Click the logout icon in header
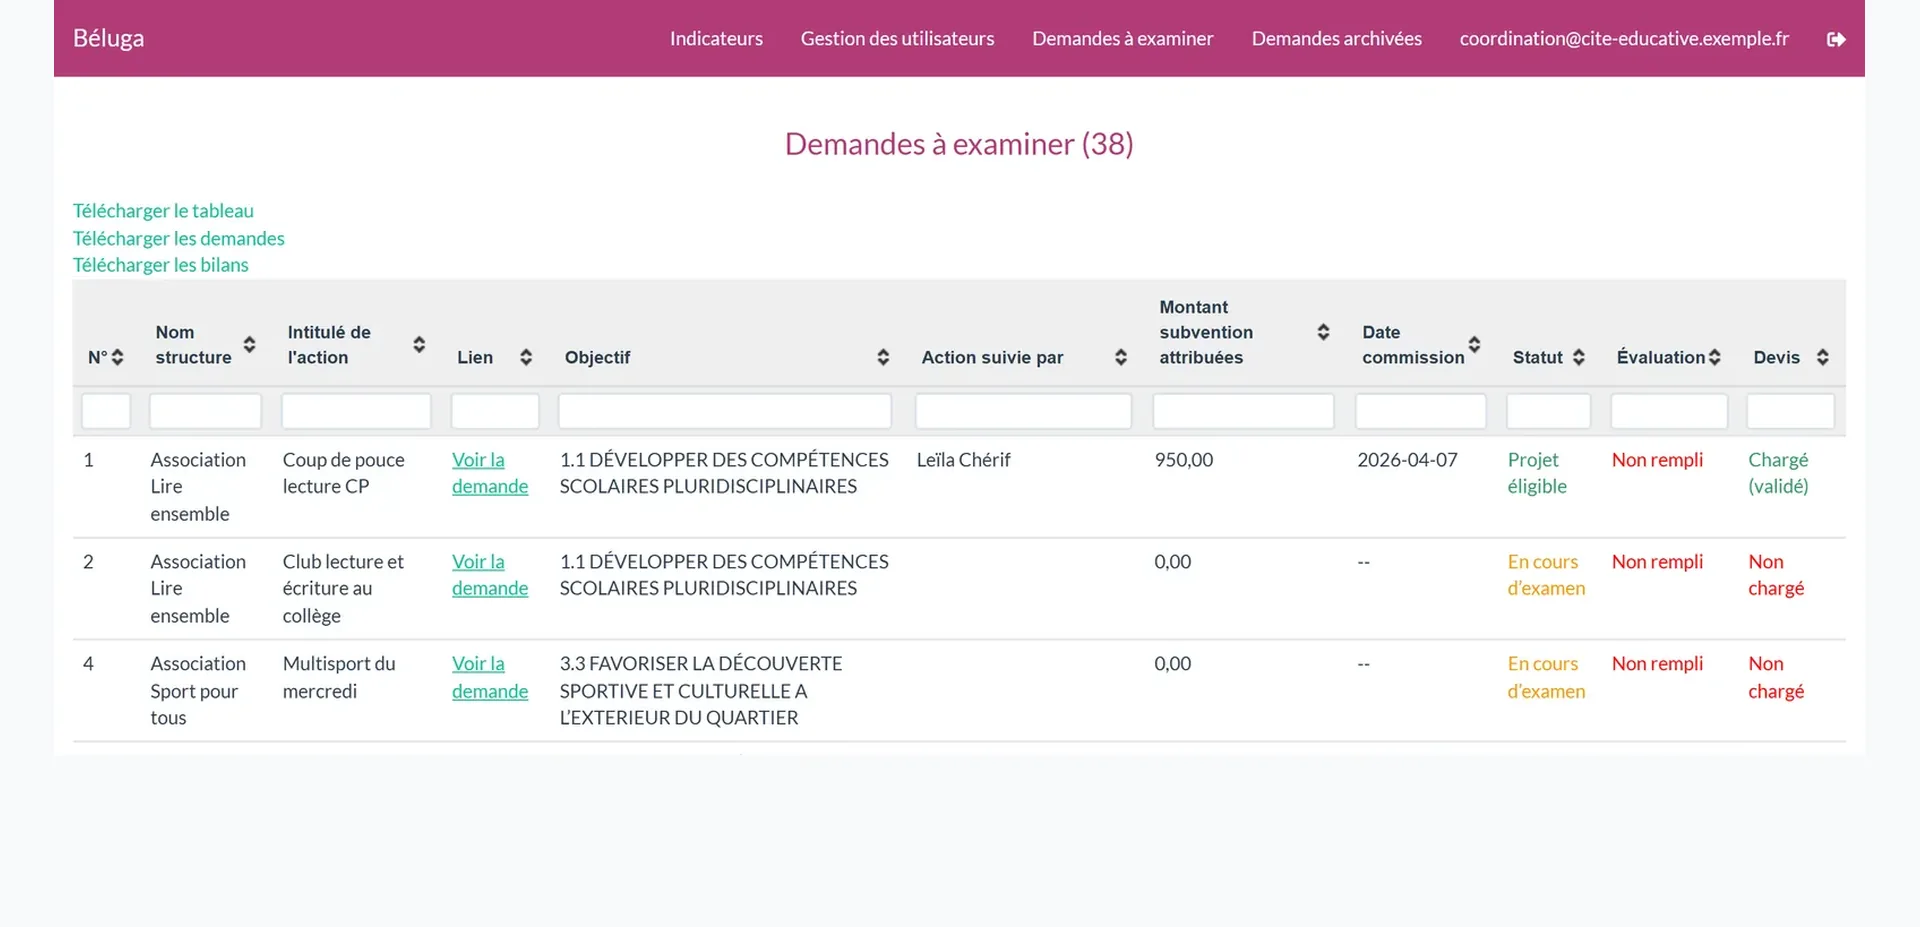This screenshot has height=927, width=1920. [1836, 39]
